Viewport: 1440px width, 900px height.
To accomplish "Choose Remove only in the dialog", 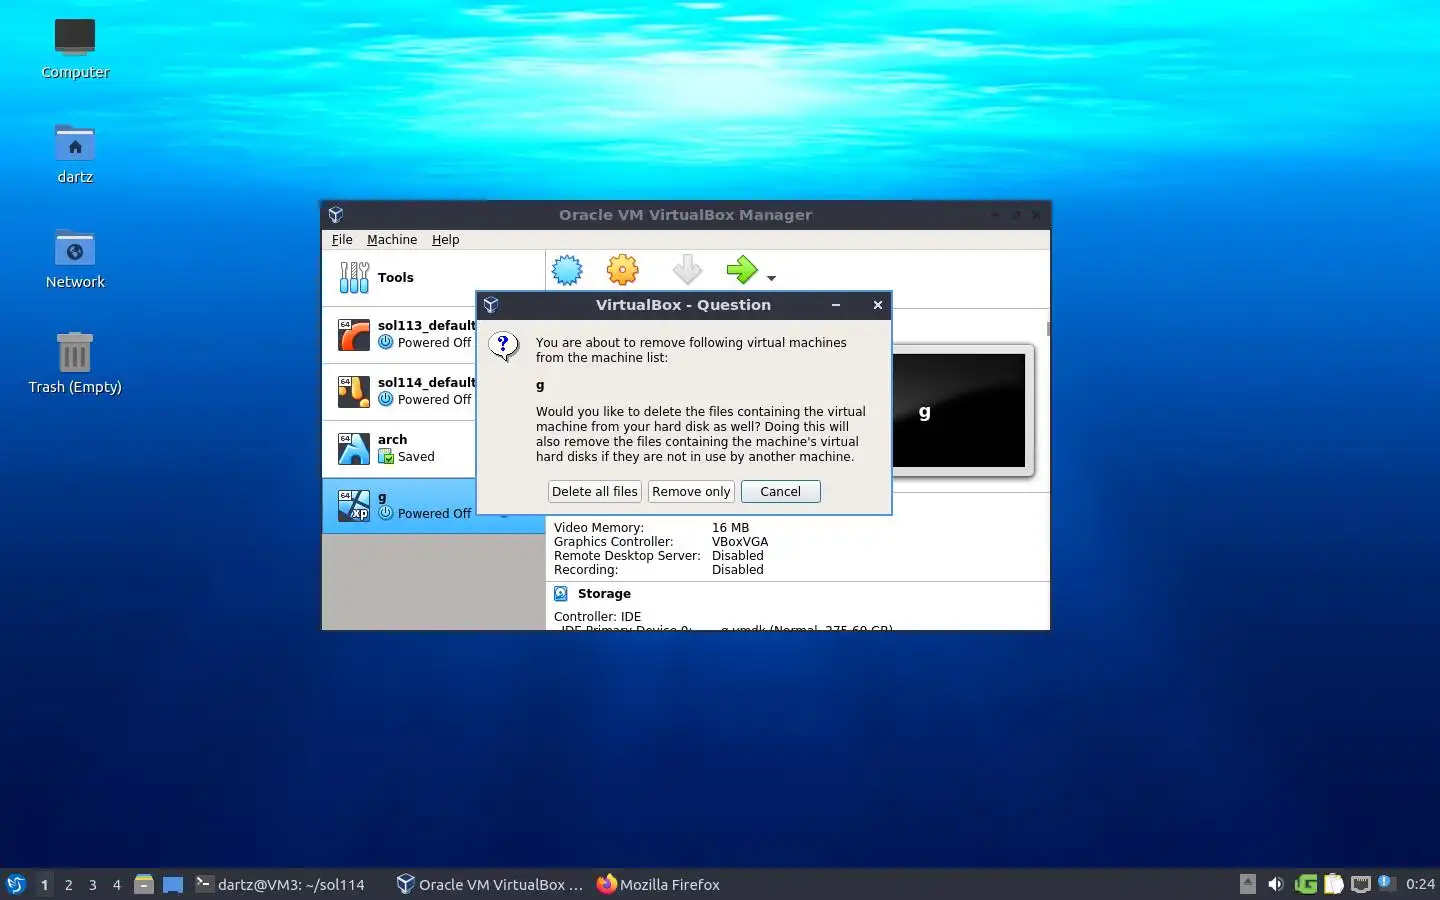I will (691, 491).
